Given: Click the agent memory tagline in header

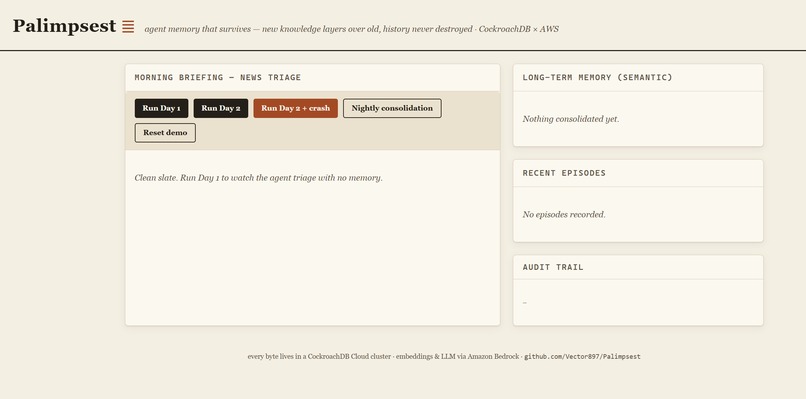Looking at the screenshot, I should coord(352,29).
